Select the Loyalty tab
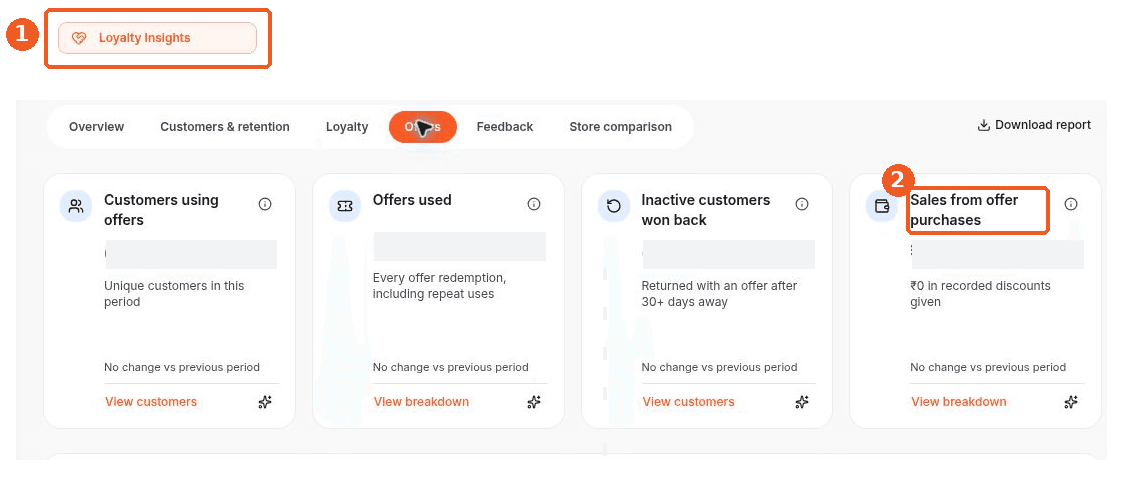The height and width of the screenshot is (480, 1123). (347, 127)
